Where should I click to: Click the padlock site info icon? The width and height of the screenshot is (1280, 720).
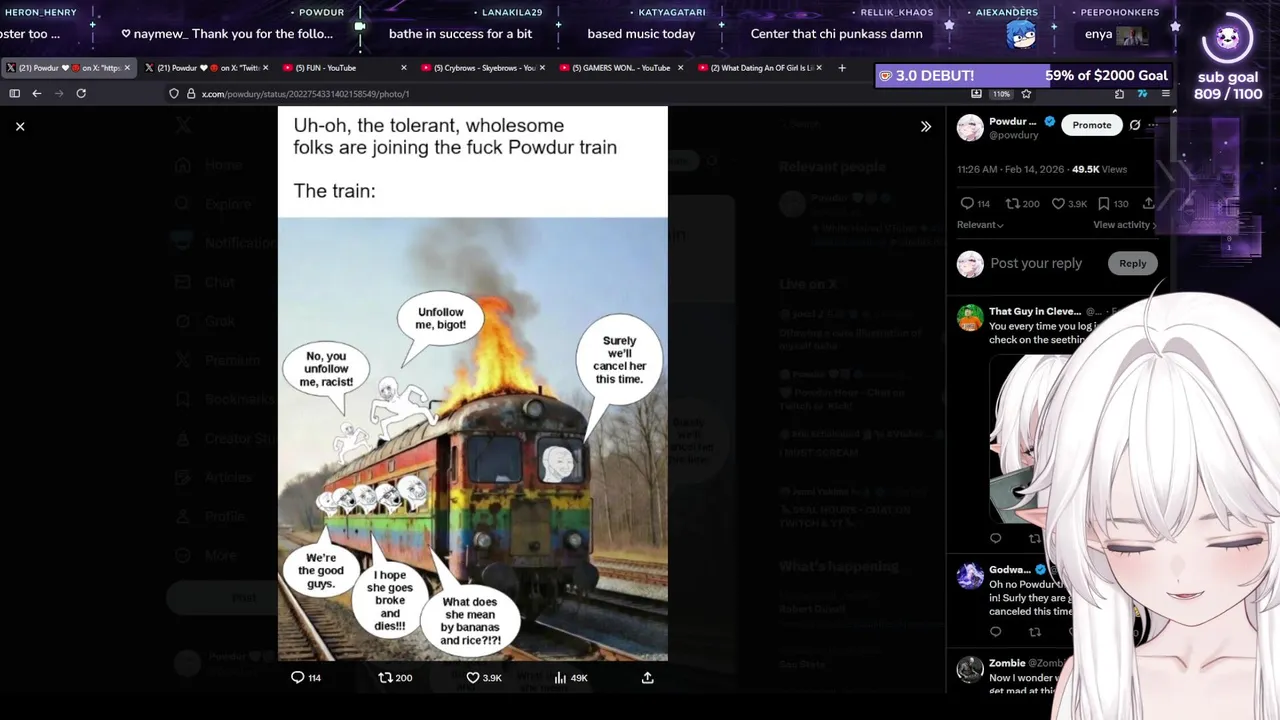click(x=191, y=94)
